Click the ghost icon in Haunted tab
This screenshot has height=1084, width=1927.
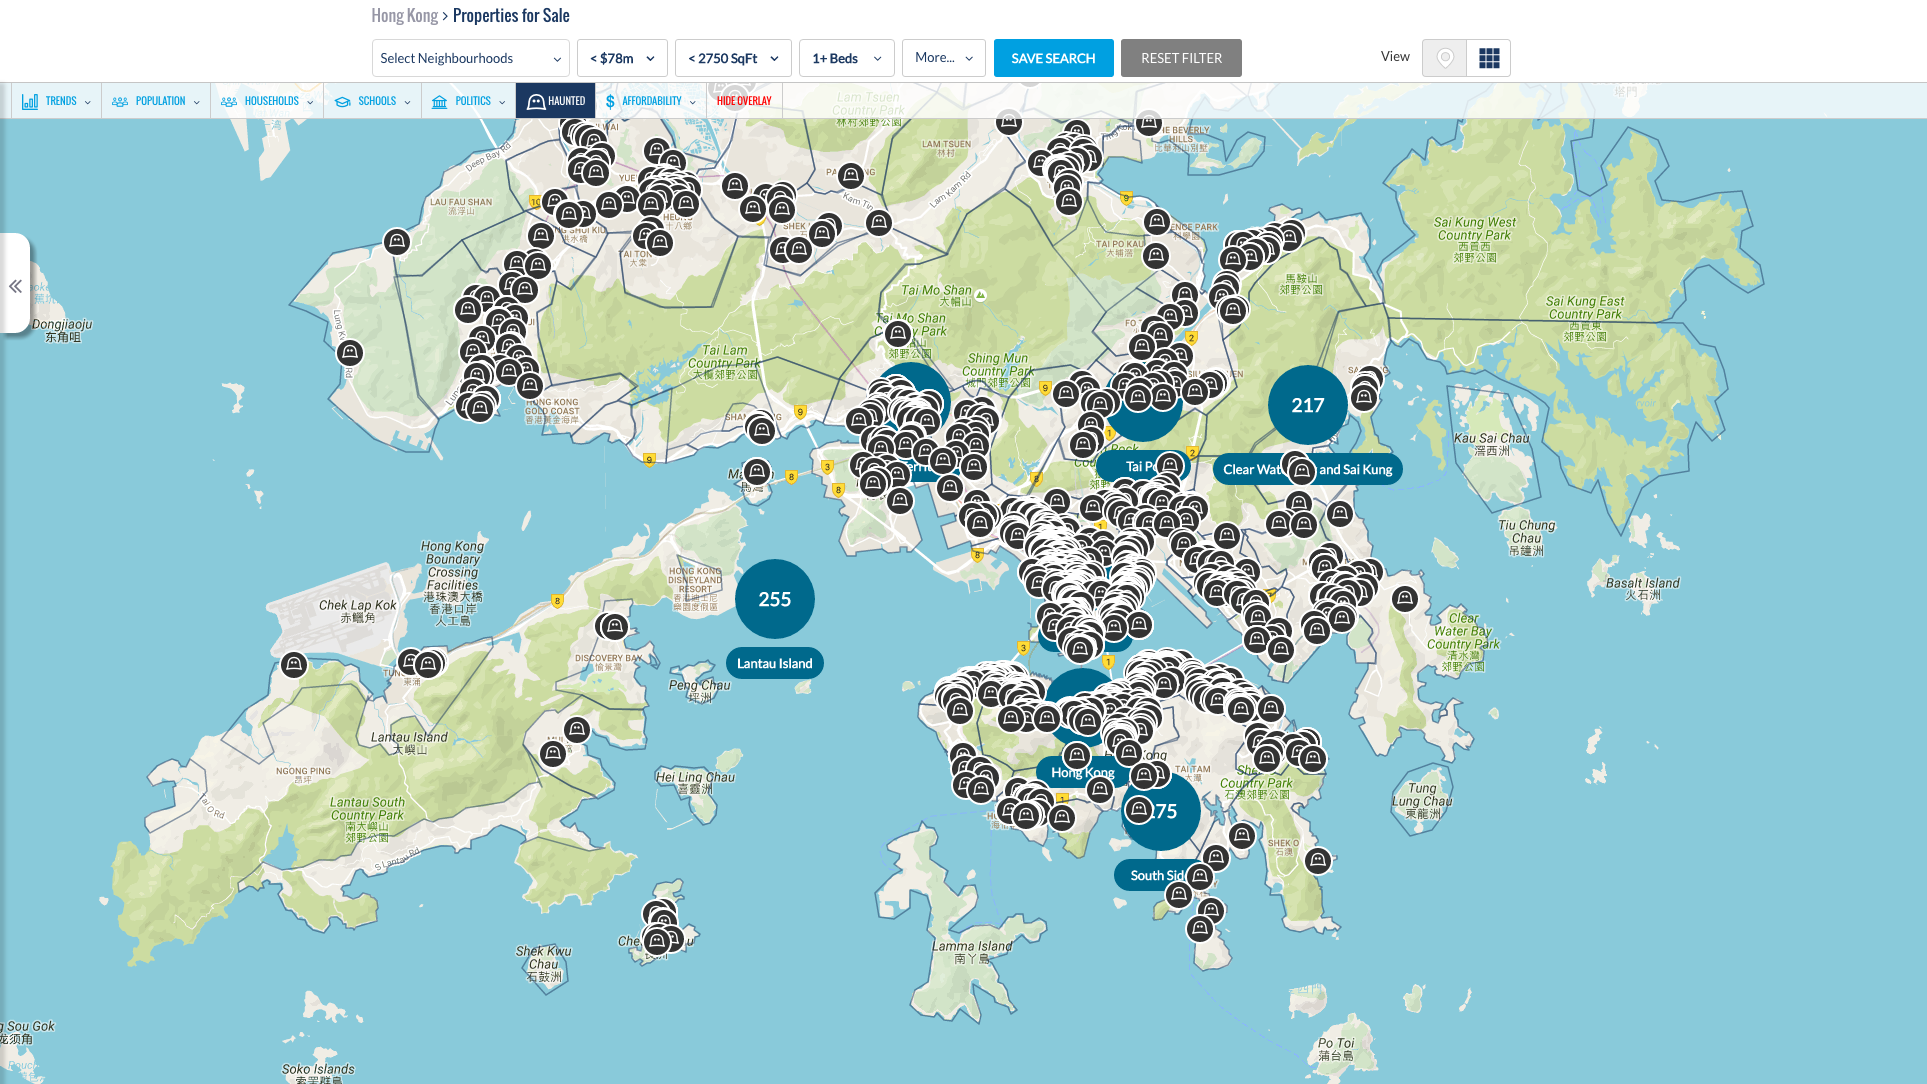point(536,101)
